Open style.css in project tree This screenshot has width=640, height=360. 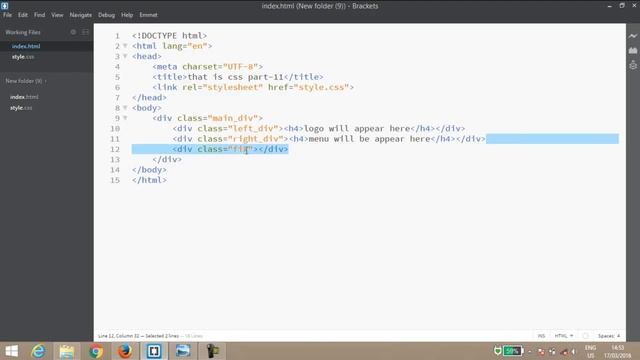[x=21, y=108]
